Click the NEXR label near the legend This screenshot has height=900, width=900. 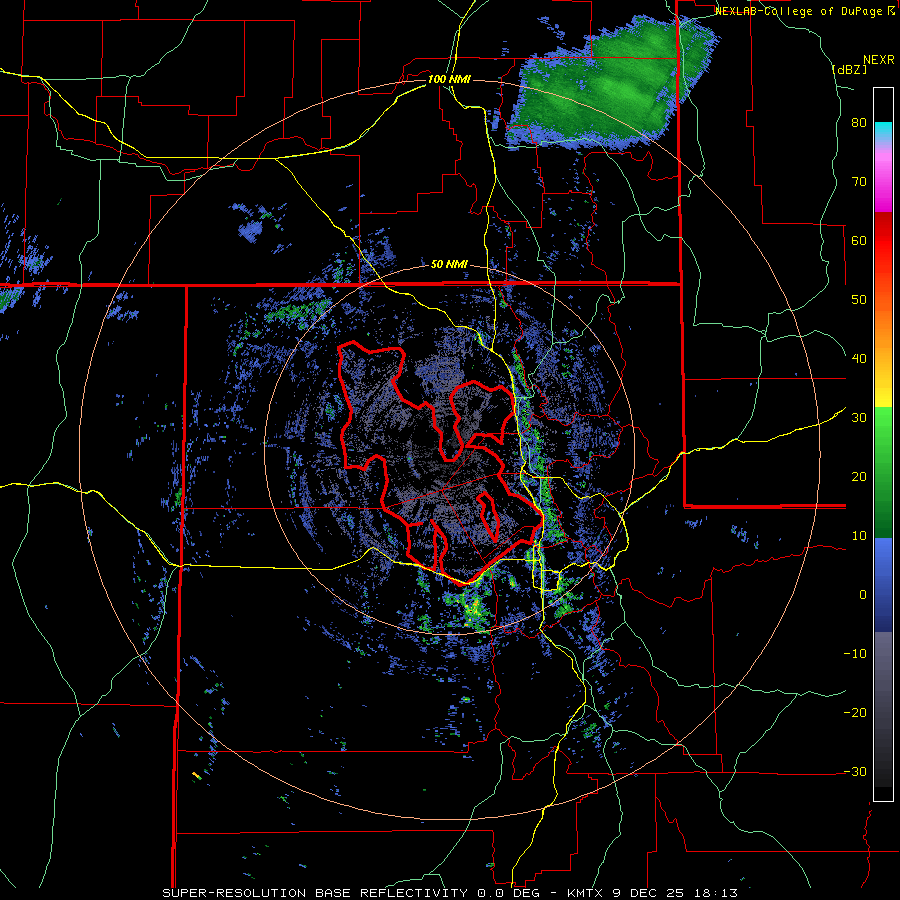878,60
